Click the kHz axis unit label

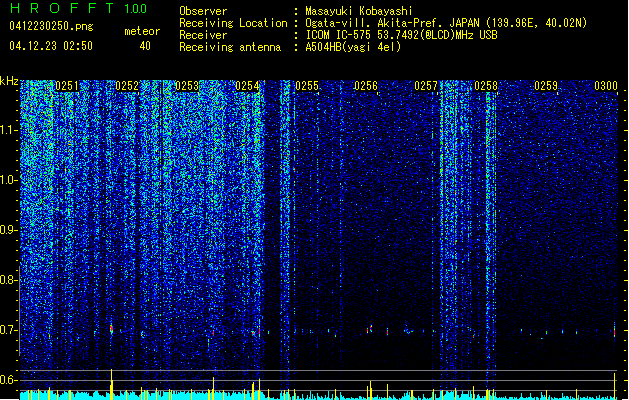(9, 81)
